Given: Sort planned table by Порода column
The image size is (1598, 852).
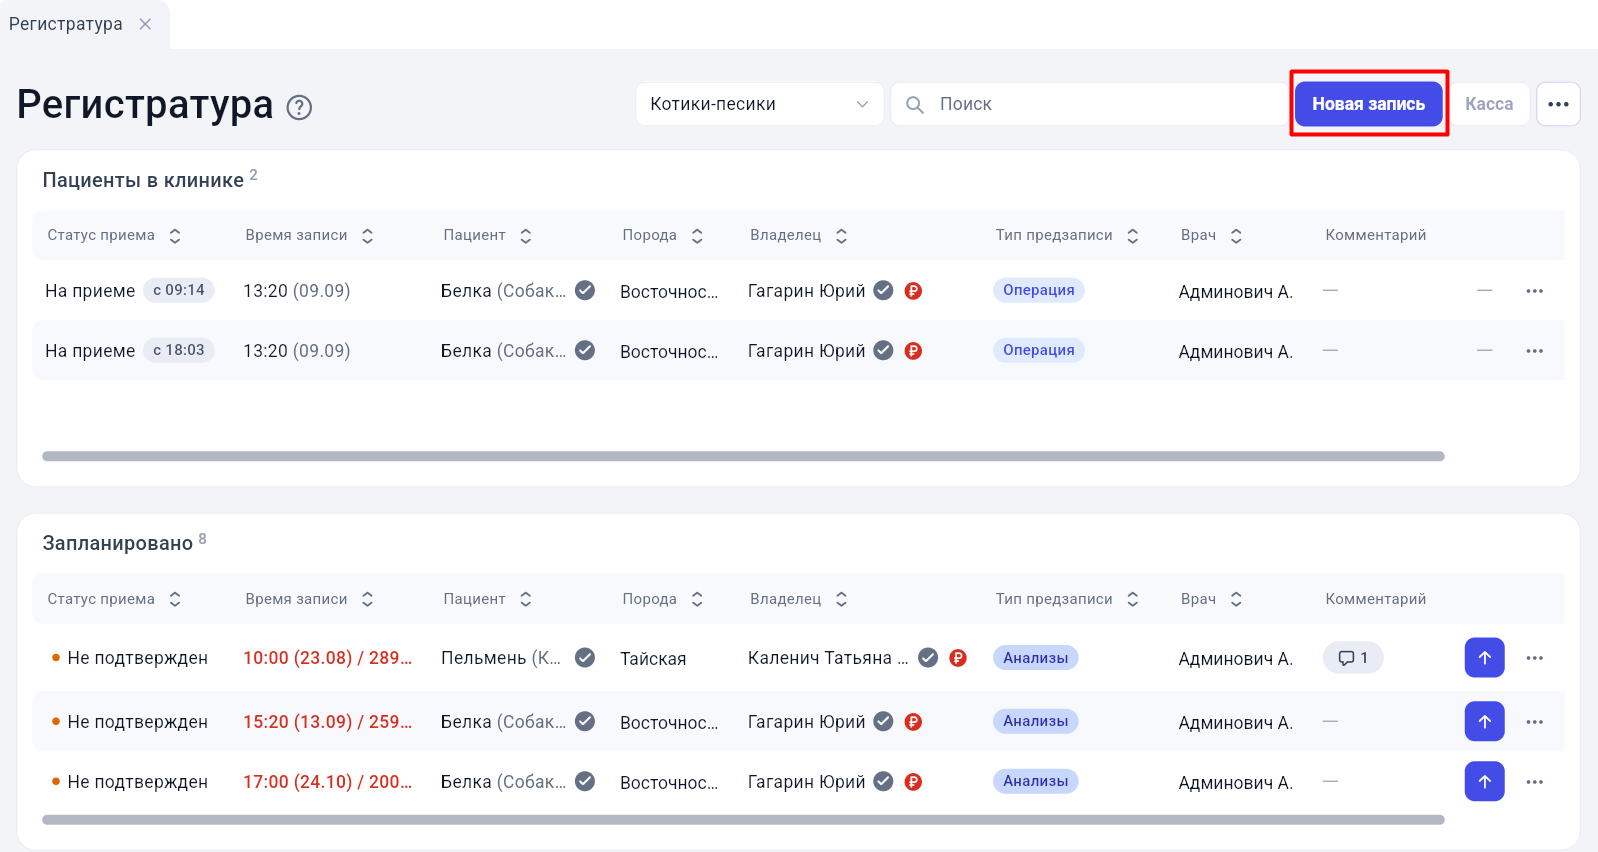Looking at the screenshot, I should point(697,599).
